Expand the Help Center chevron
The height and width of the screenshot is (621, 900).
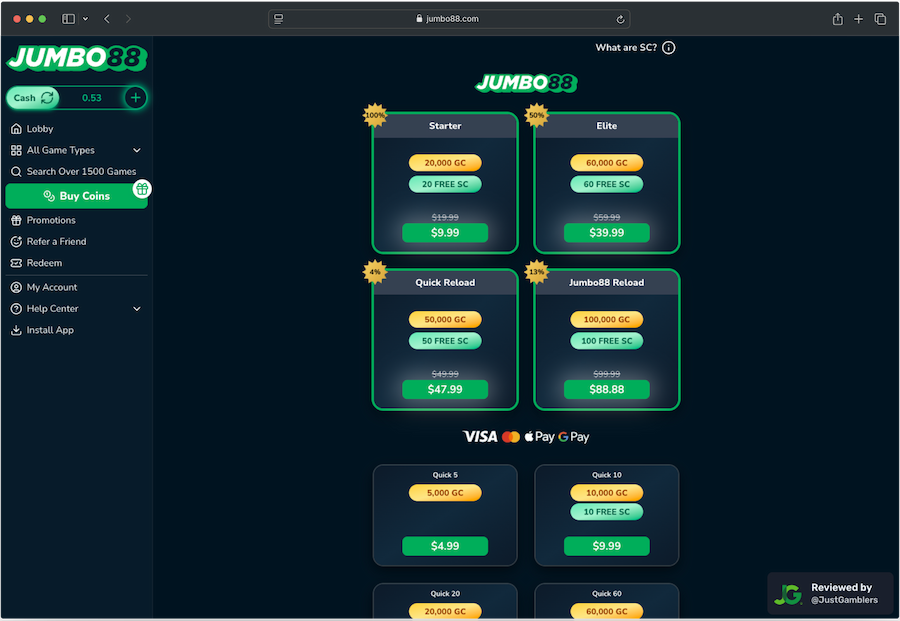(x=137, y=309)
